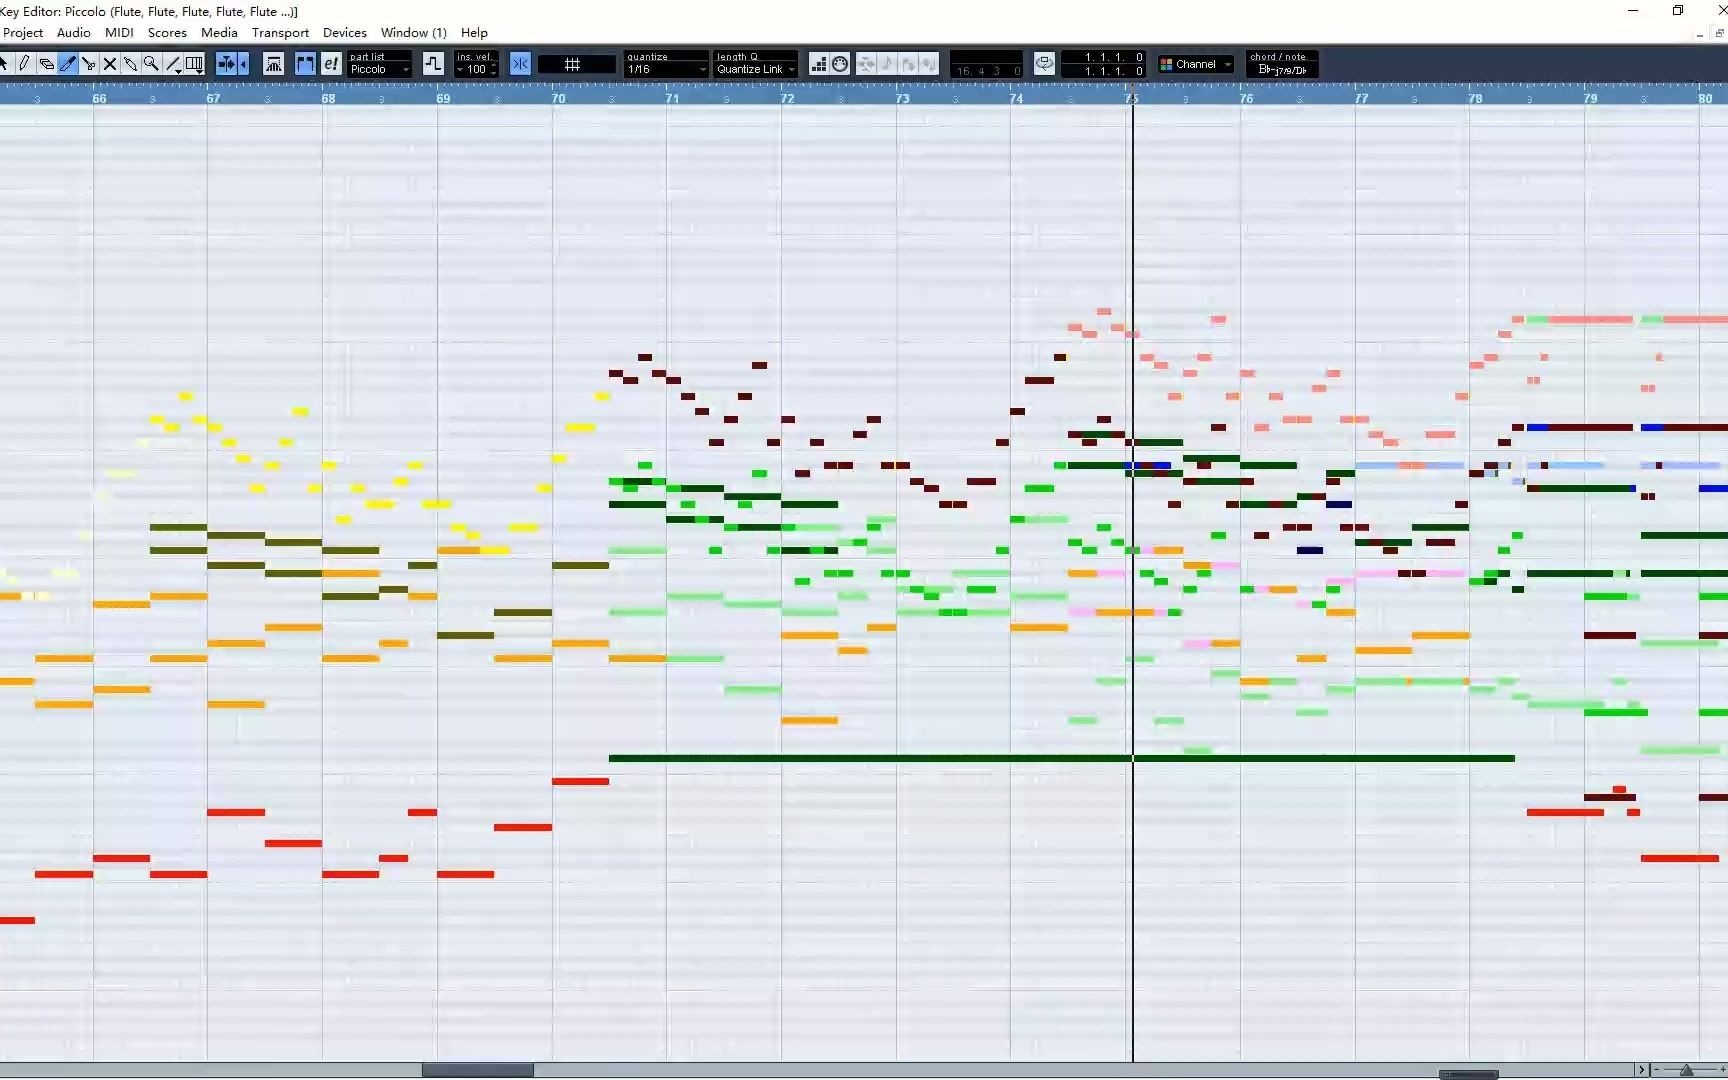Click bar 72 in the ruler
The width and height of the screenshot is (1728, 1080).
pos(788,98)
